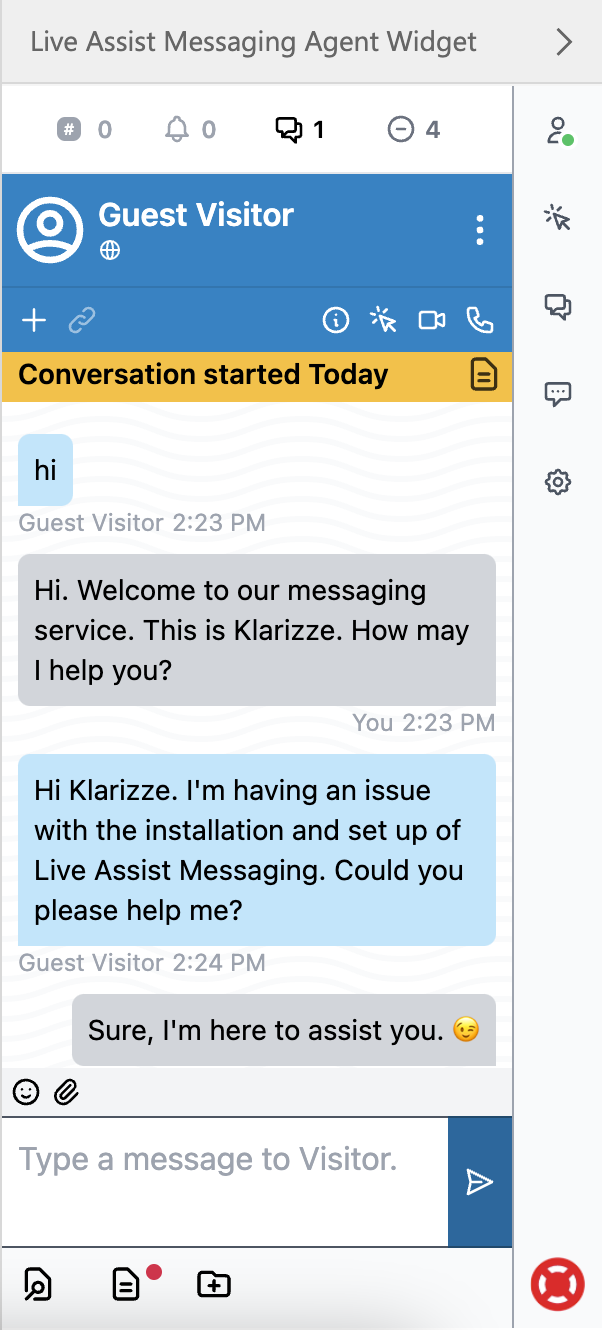
Task: Send the message with arrow button
Action: click(x=480, y=1183)
